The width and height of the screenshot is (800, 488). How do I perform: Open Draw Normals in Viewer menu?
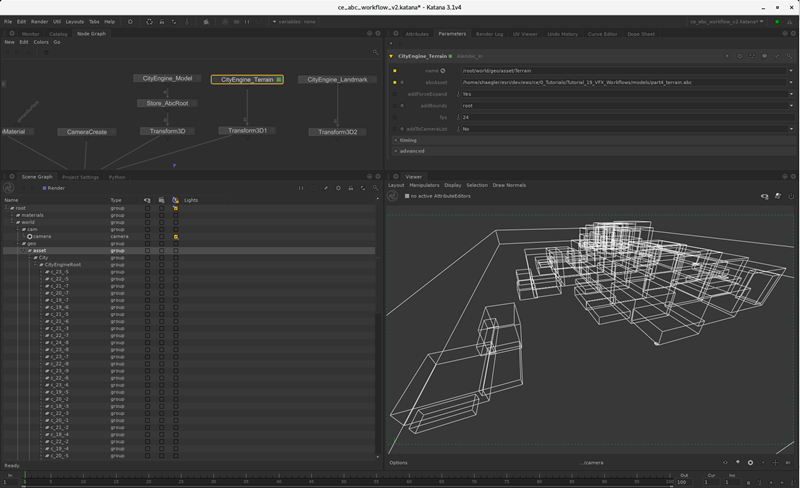pyautogui.click(x=509, y=185)
